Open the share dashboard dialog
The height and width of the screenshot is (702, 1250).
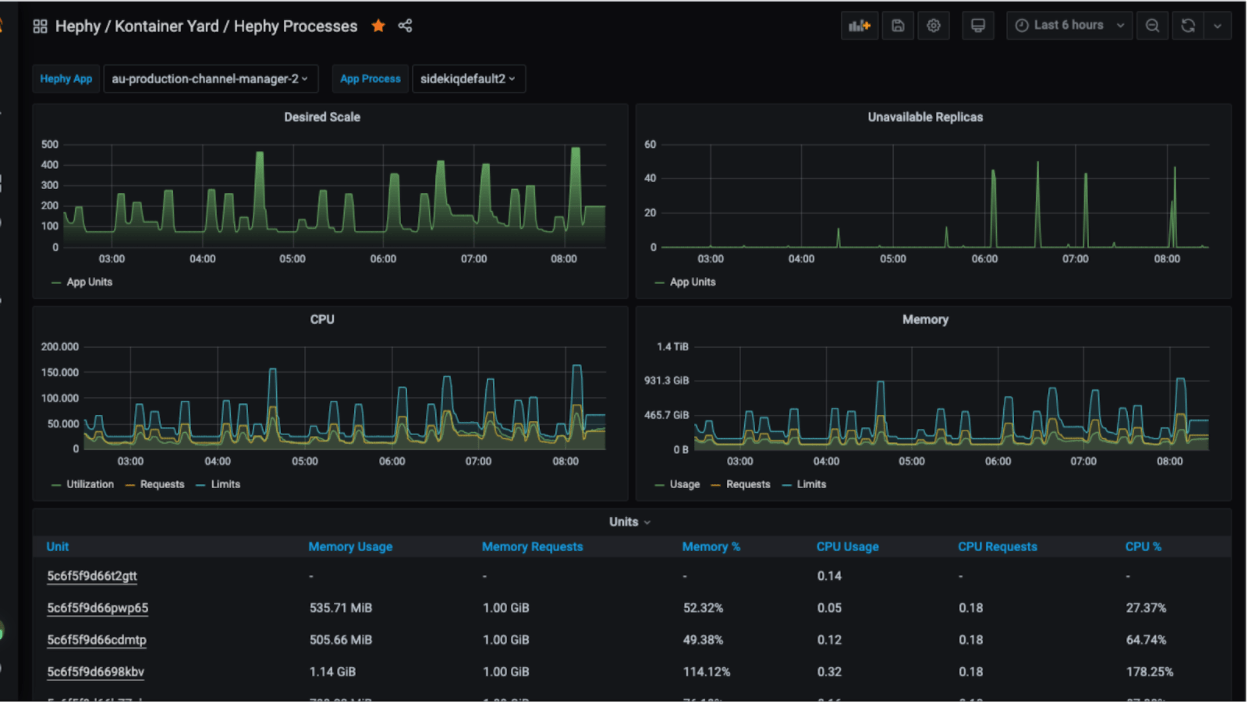(405, 26)
